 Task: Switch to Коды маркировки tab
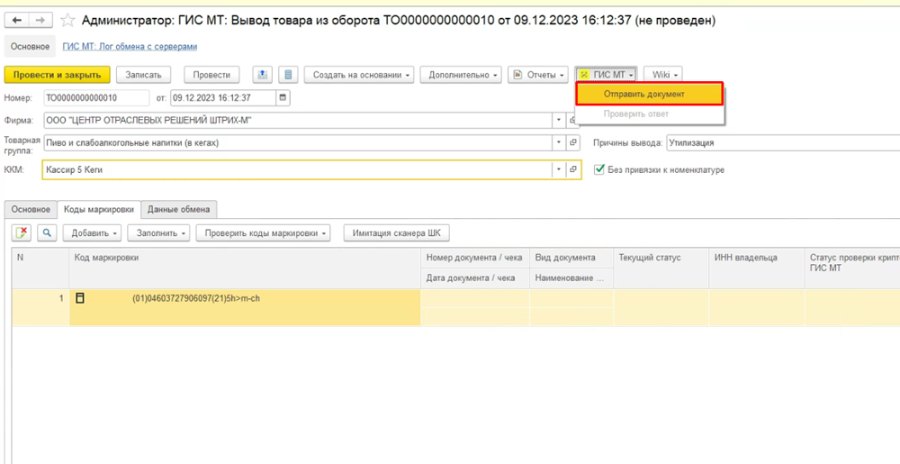tap(99, 210)
